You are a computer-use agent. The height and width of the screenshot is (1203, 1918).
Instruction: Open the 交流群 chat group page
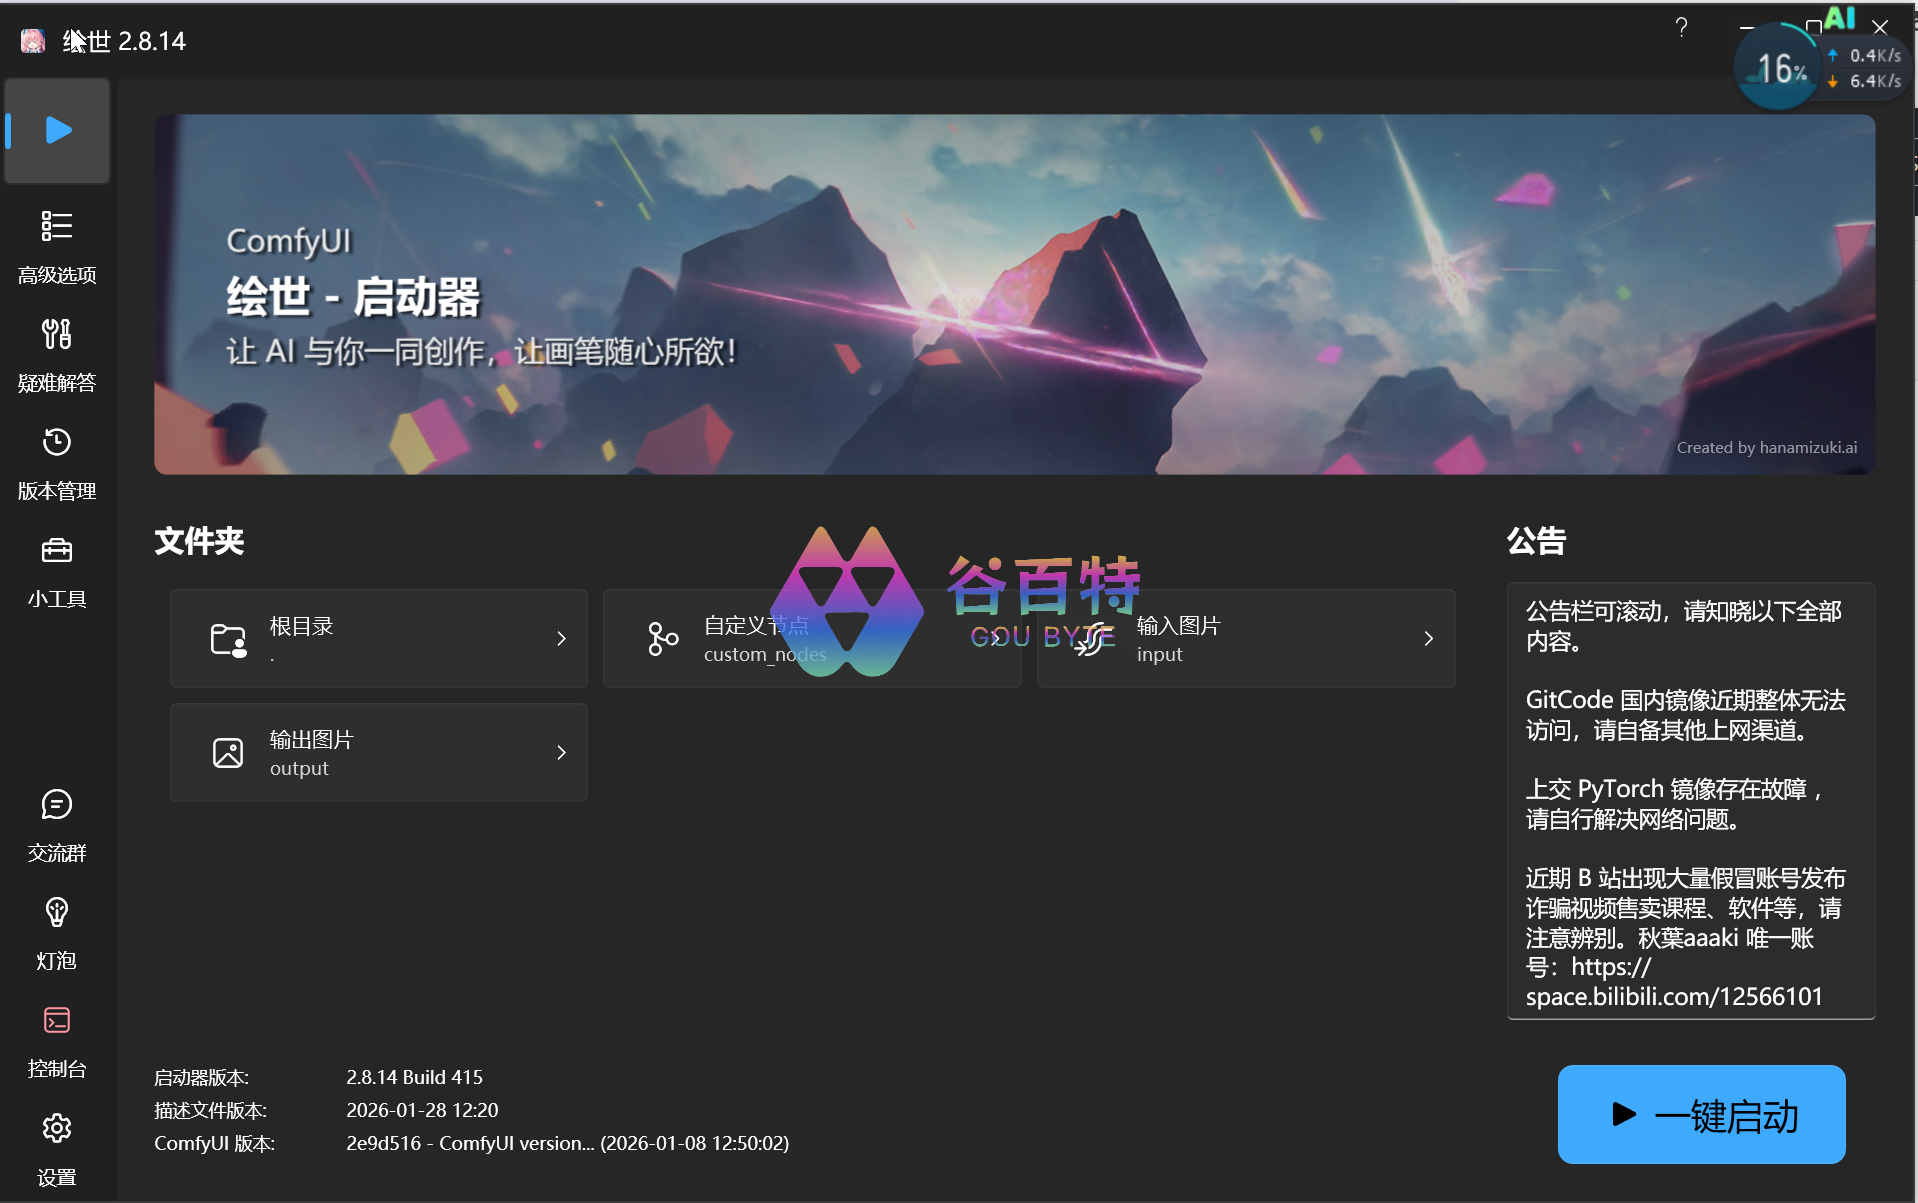pyautogui.click(x=57, y=824)
